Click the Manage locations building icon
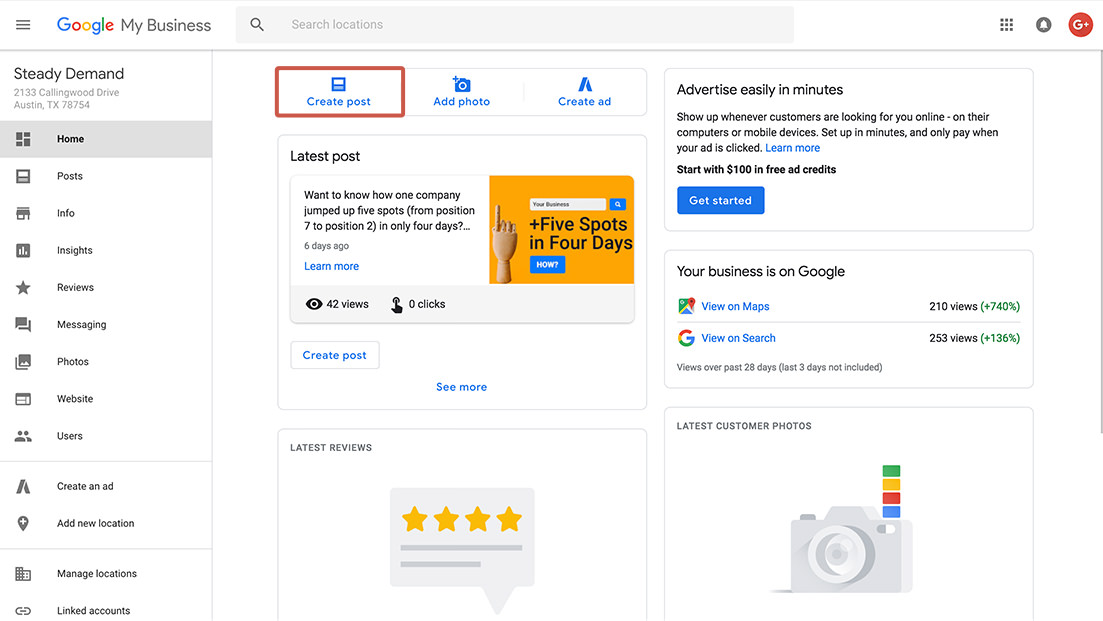The height and width of the screenshot is (621, 1103). tap(23, 574)
